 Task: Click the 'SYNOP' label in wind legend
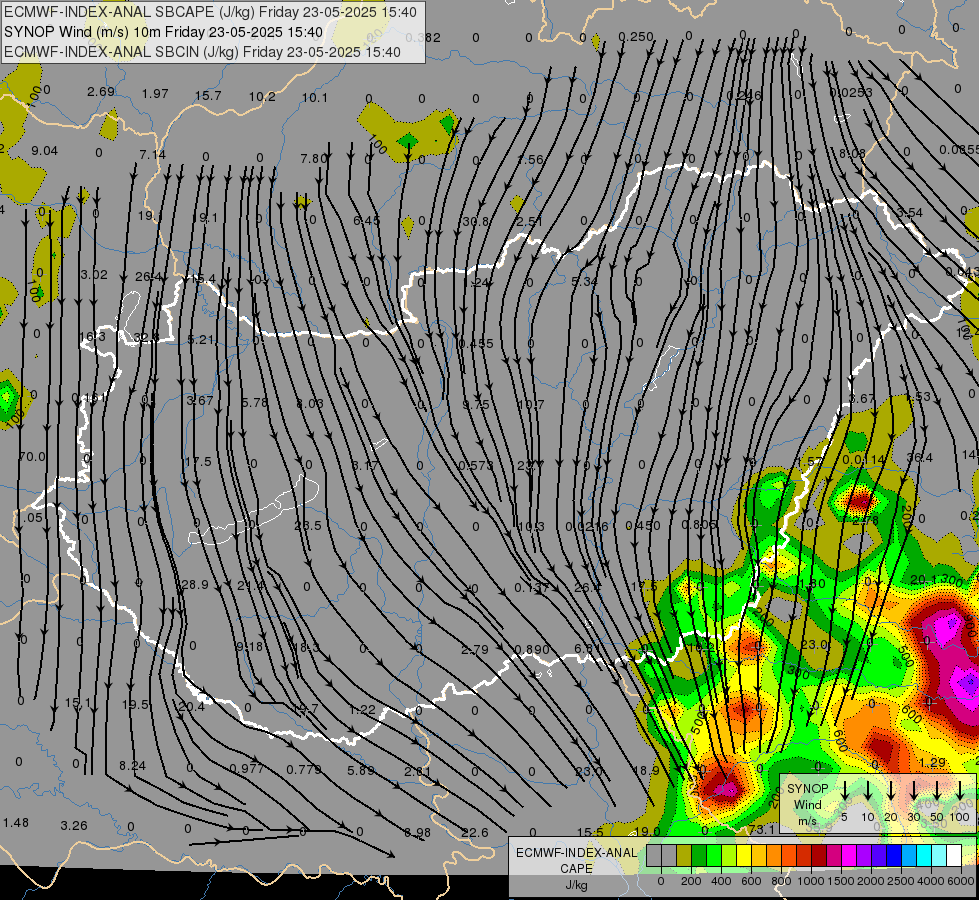tap(807, 788)
